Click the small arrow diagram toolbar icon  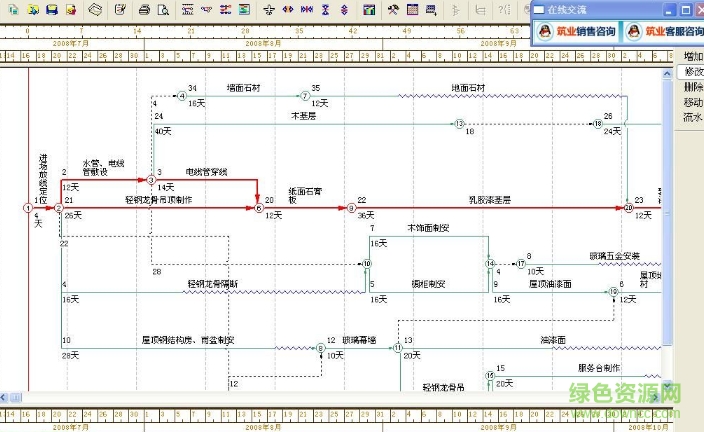coord(207,9)
